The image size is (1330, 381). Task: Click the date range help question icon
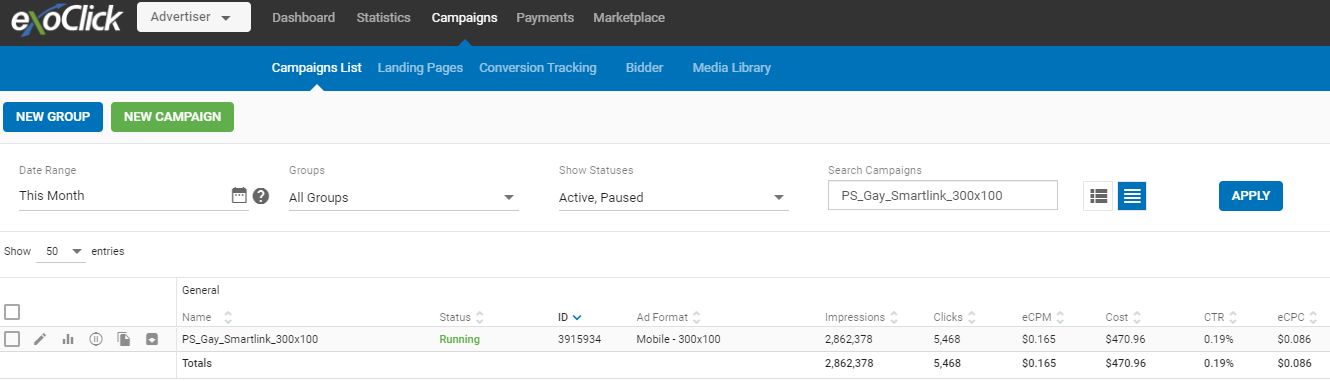point(261,196)
